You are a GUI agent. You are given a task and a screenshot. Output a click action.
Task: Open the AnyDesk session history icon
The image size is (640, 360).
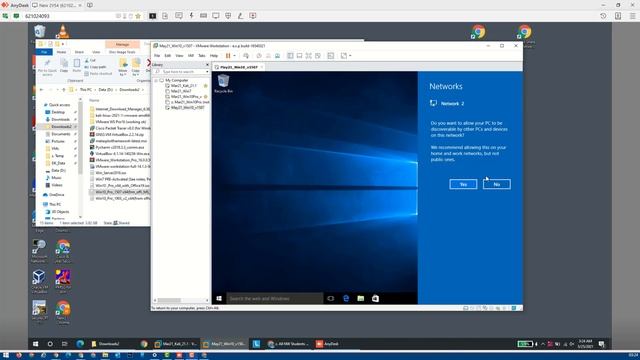pyautogui.click(x=603, y=16)
